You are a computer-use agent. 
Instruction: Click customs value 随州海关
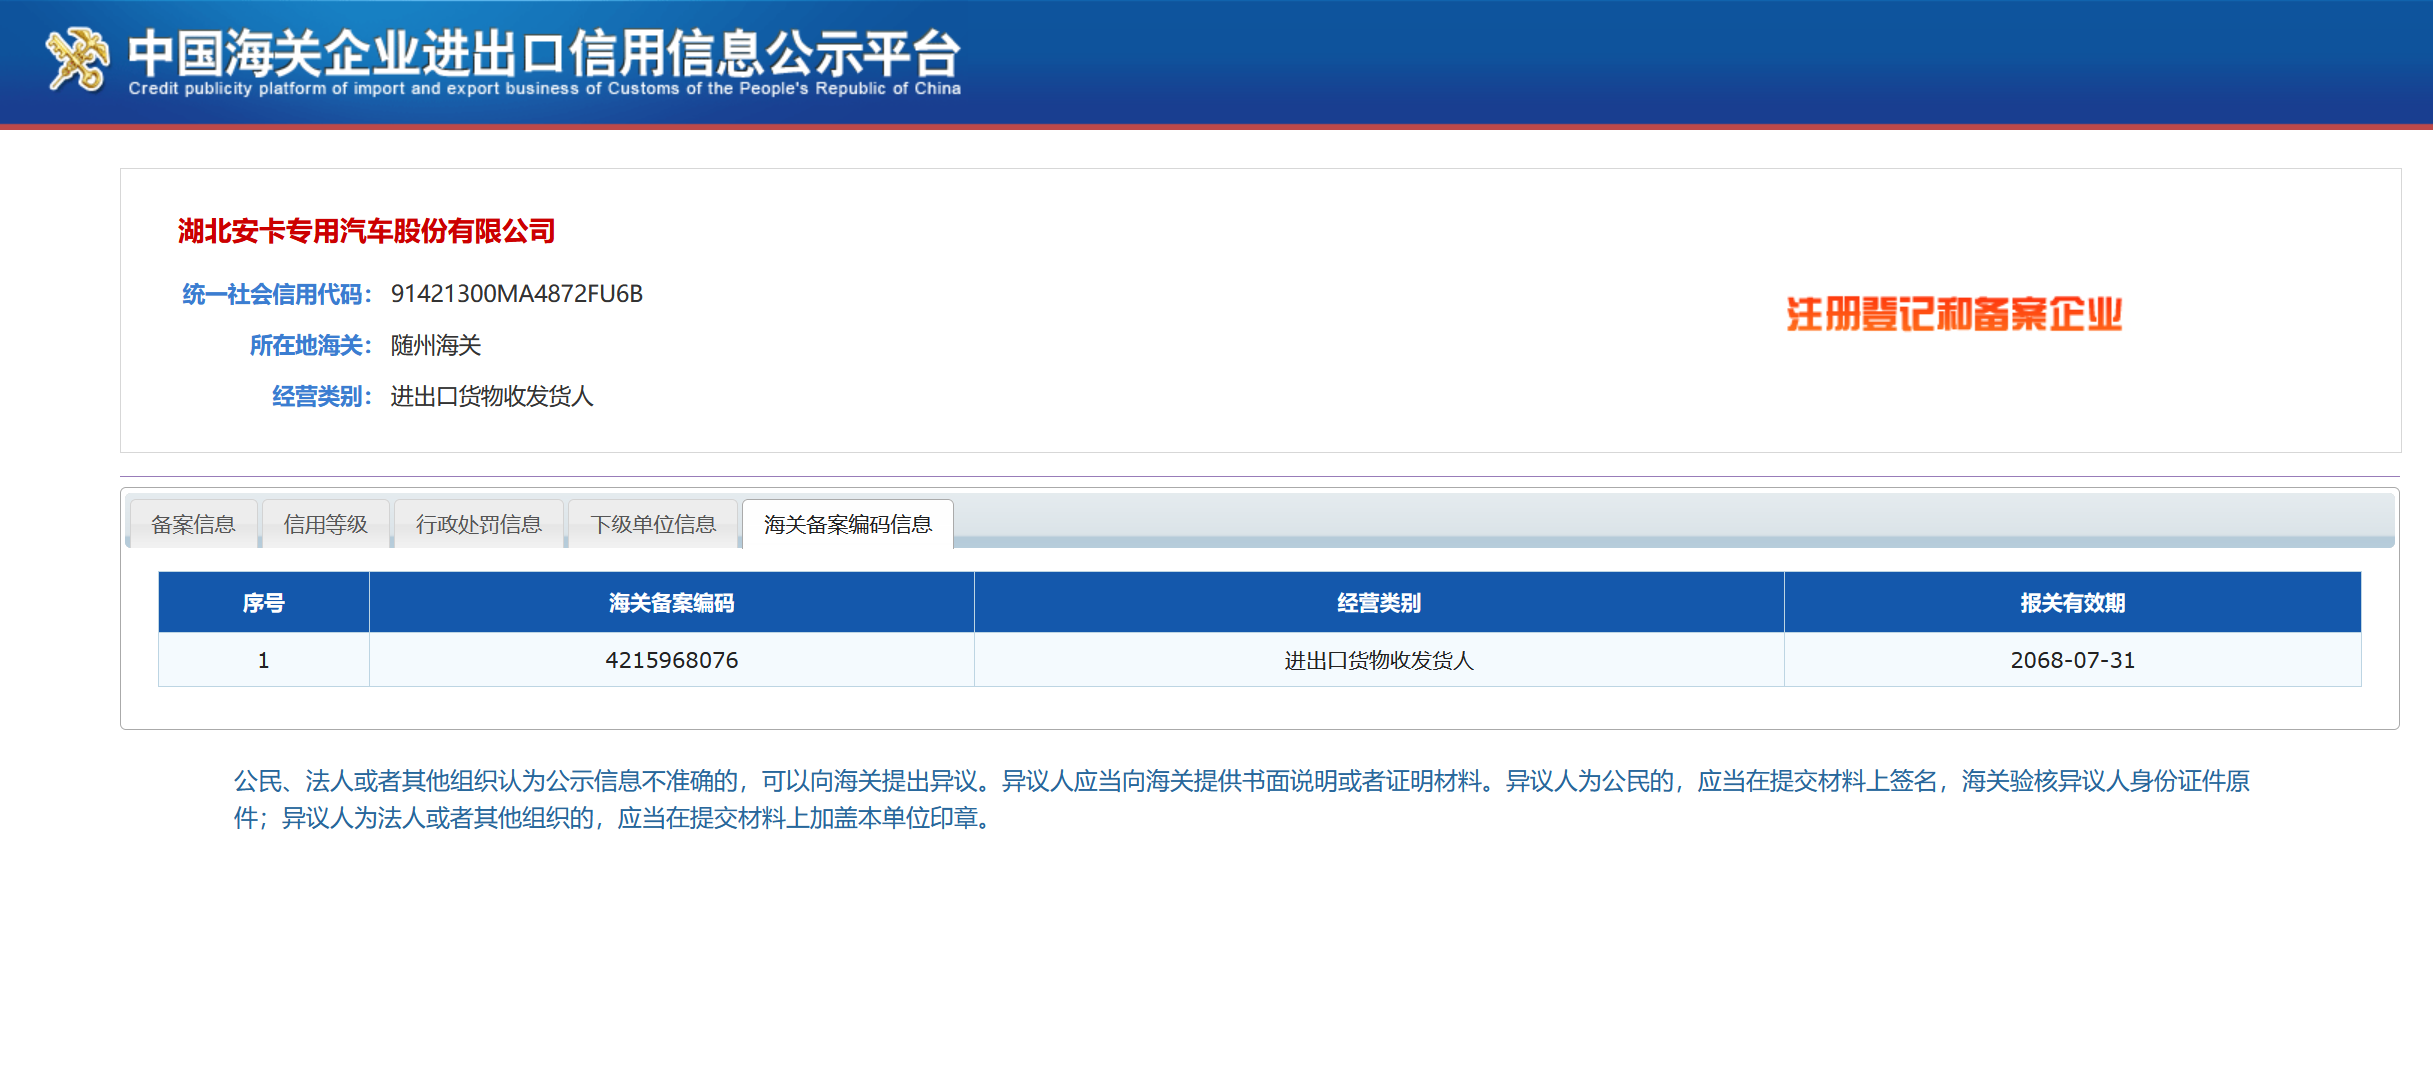[436, 345]
